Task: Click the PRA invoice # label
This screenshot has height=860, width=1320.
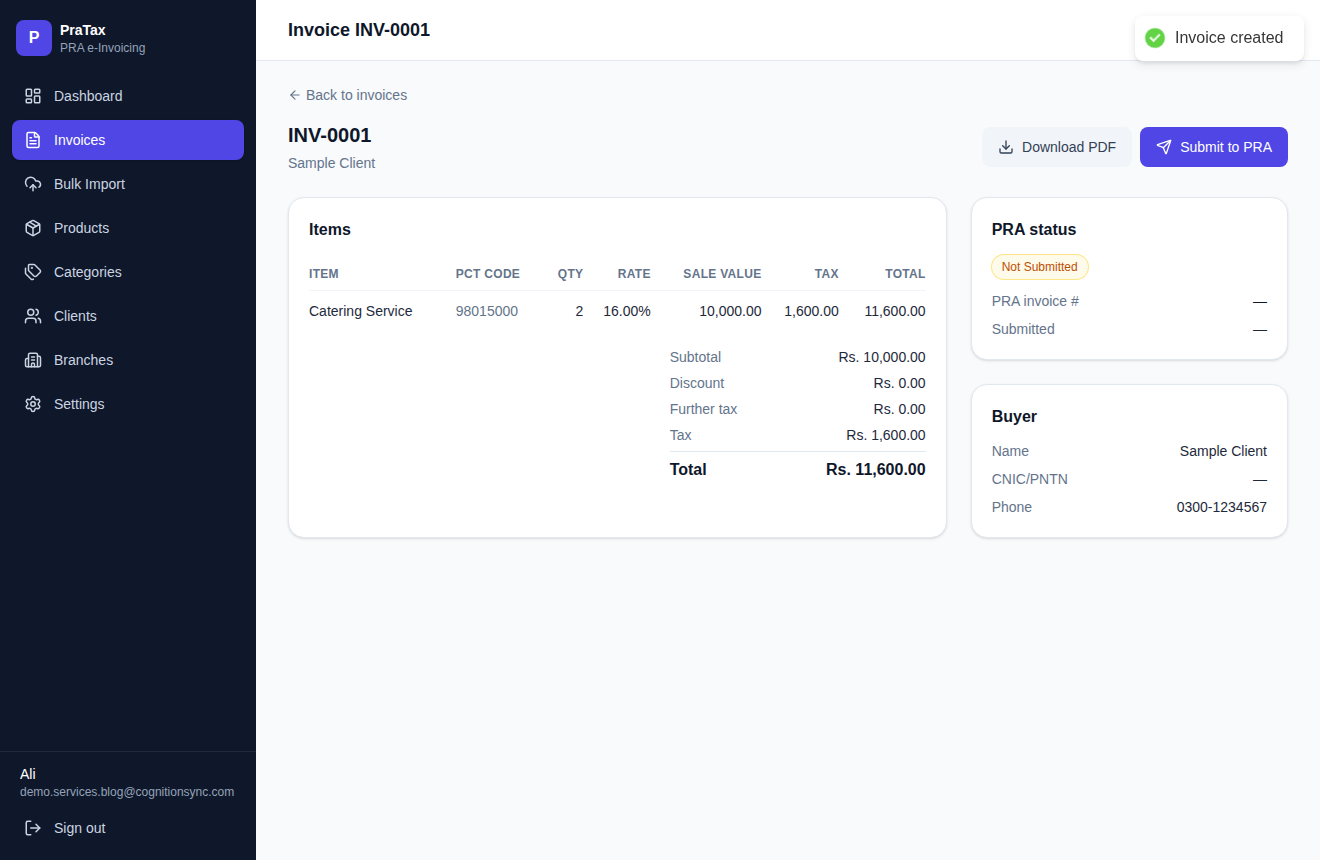Action: [1035, 301]
